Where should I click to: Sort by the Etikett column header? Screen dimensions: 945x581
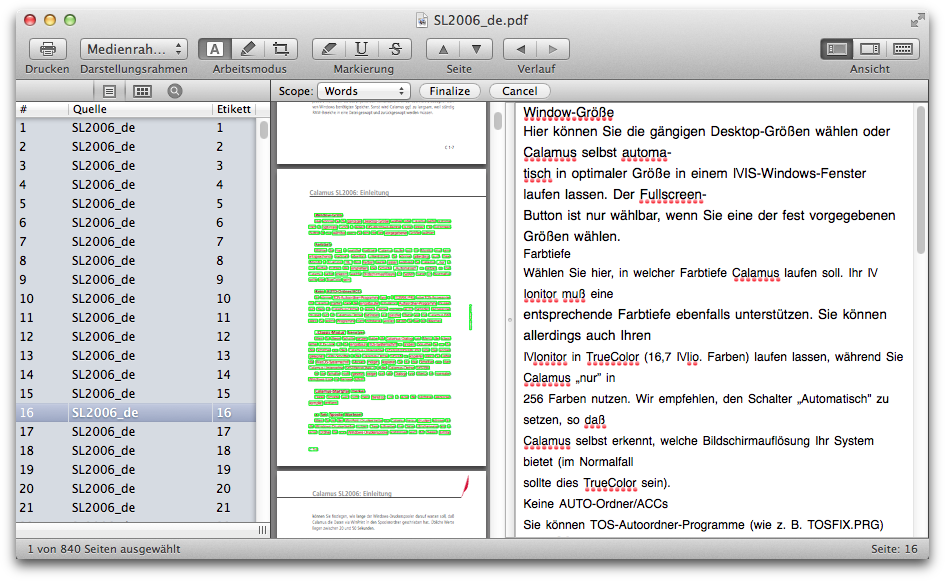tap(234, 109)
